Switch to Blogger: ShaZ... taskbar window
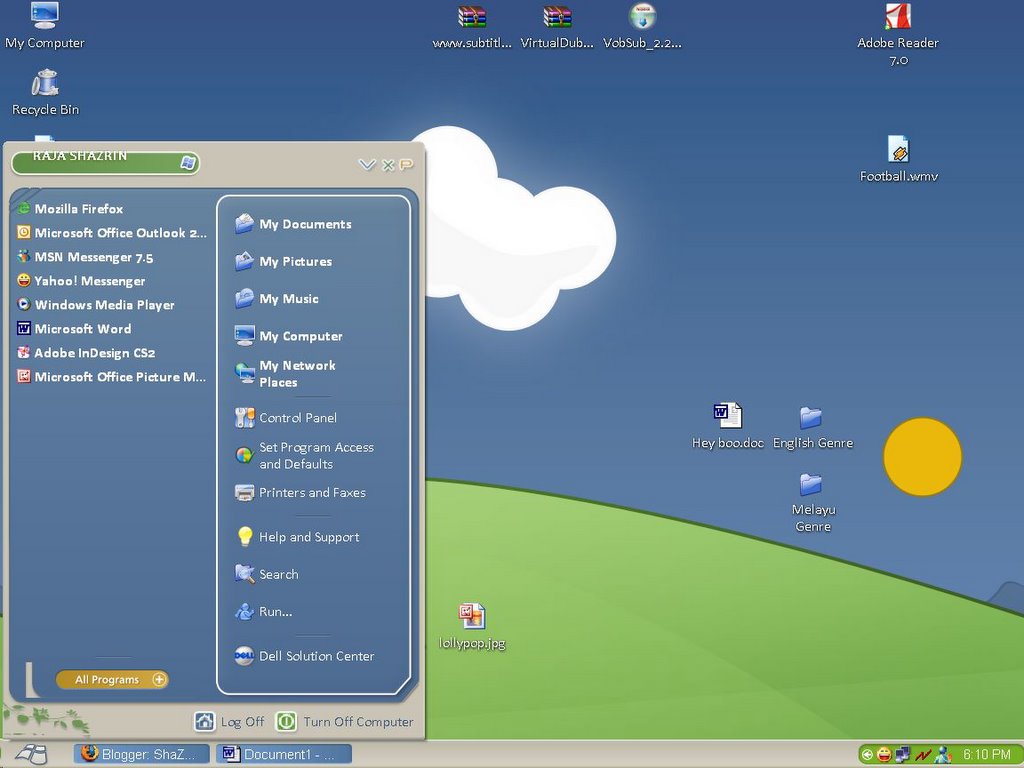This screenshot has width=1024, height=768. (x=141, y=754)
